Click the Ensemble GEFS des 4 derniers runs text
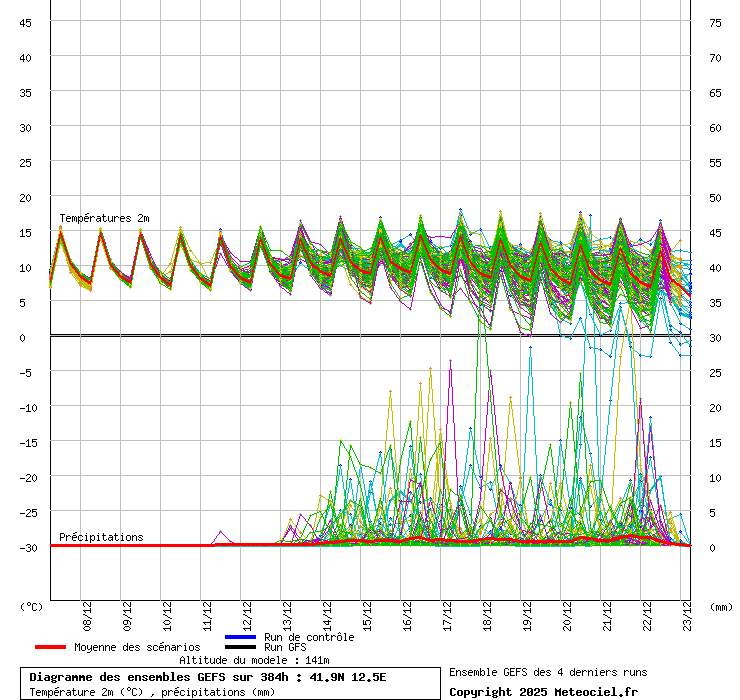 pos(548,672)
